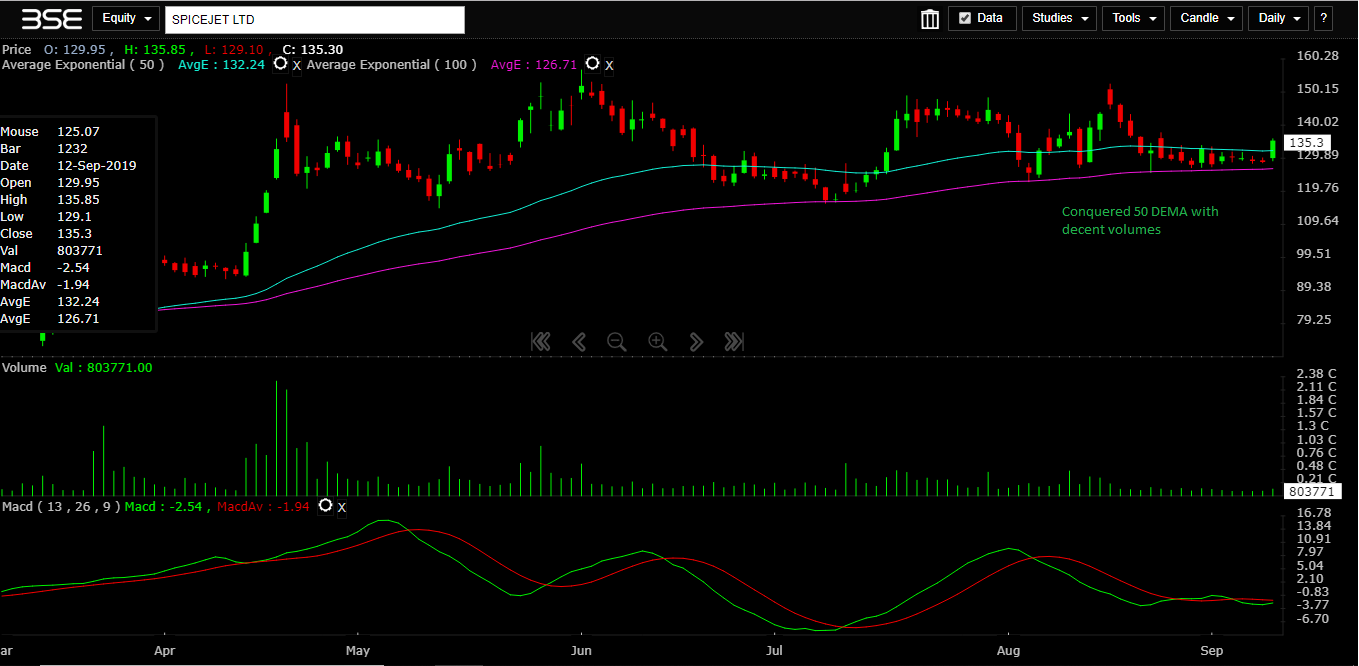Image resolution: width=1359 pixels, height=666 pixels.
Task: Click the question mark help button
Action: 1324,18
